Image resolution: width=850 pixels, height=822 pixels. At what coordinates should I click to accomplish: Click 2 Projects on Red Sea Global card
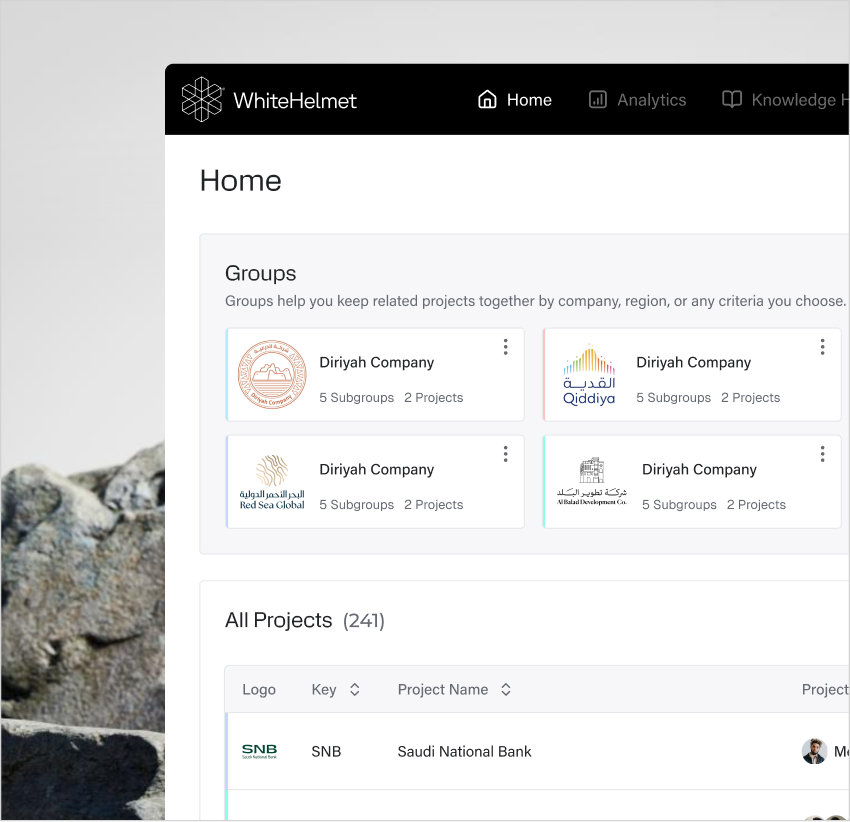point(434,505)
